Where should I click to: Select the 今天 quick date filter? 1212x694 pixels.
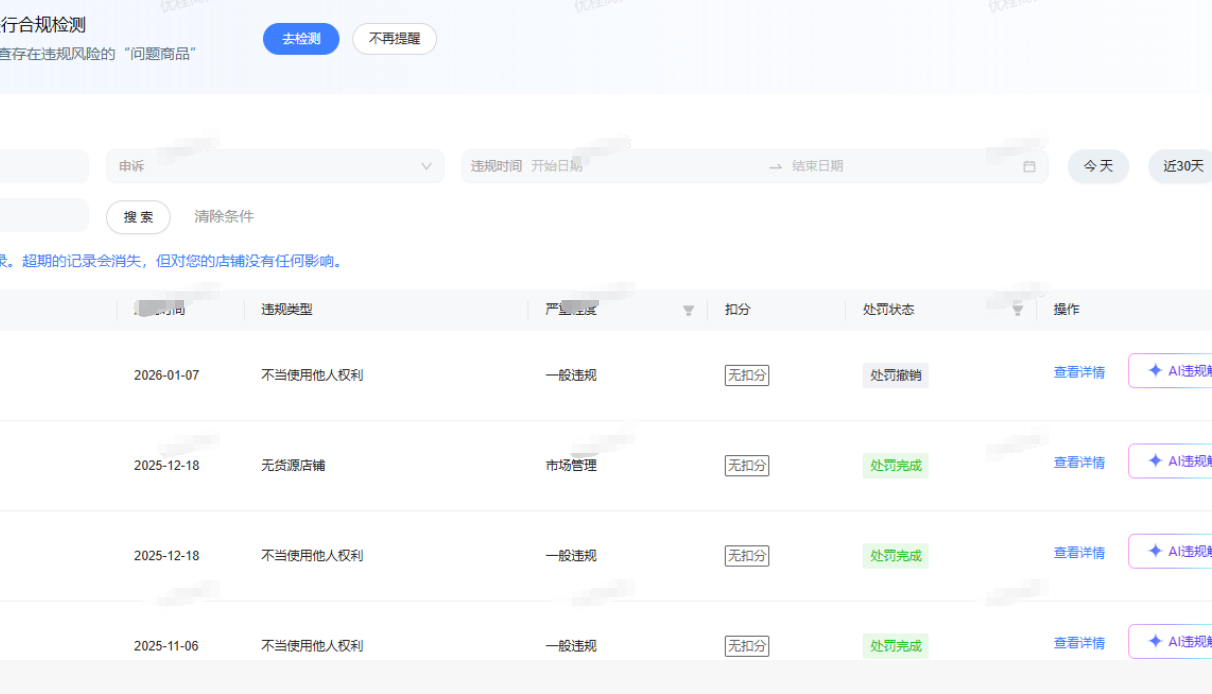click(x=1098, y=166)
